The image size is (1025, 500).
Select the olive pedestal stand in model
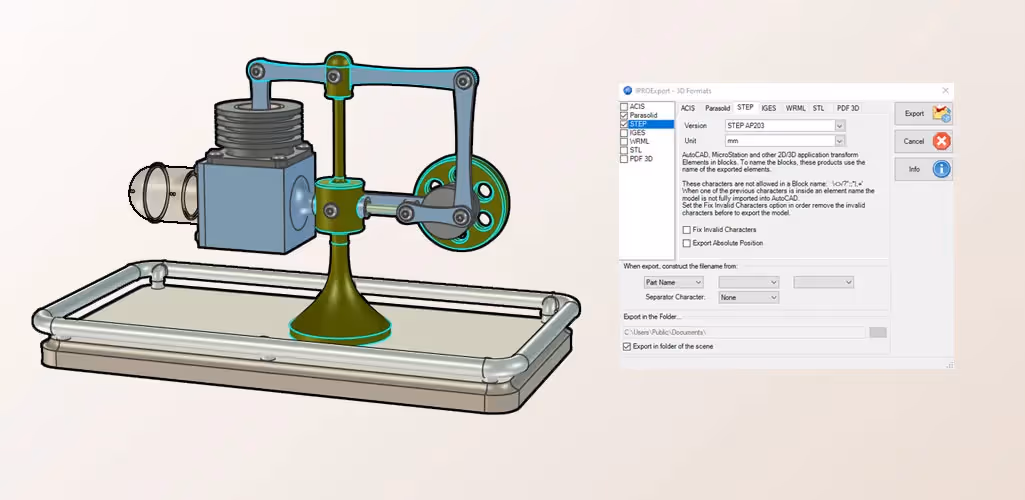(340, 301)
